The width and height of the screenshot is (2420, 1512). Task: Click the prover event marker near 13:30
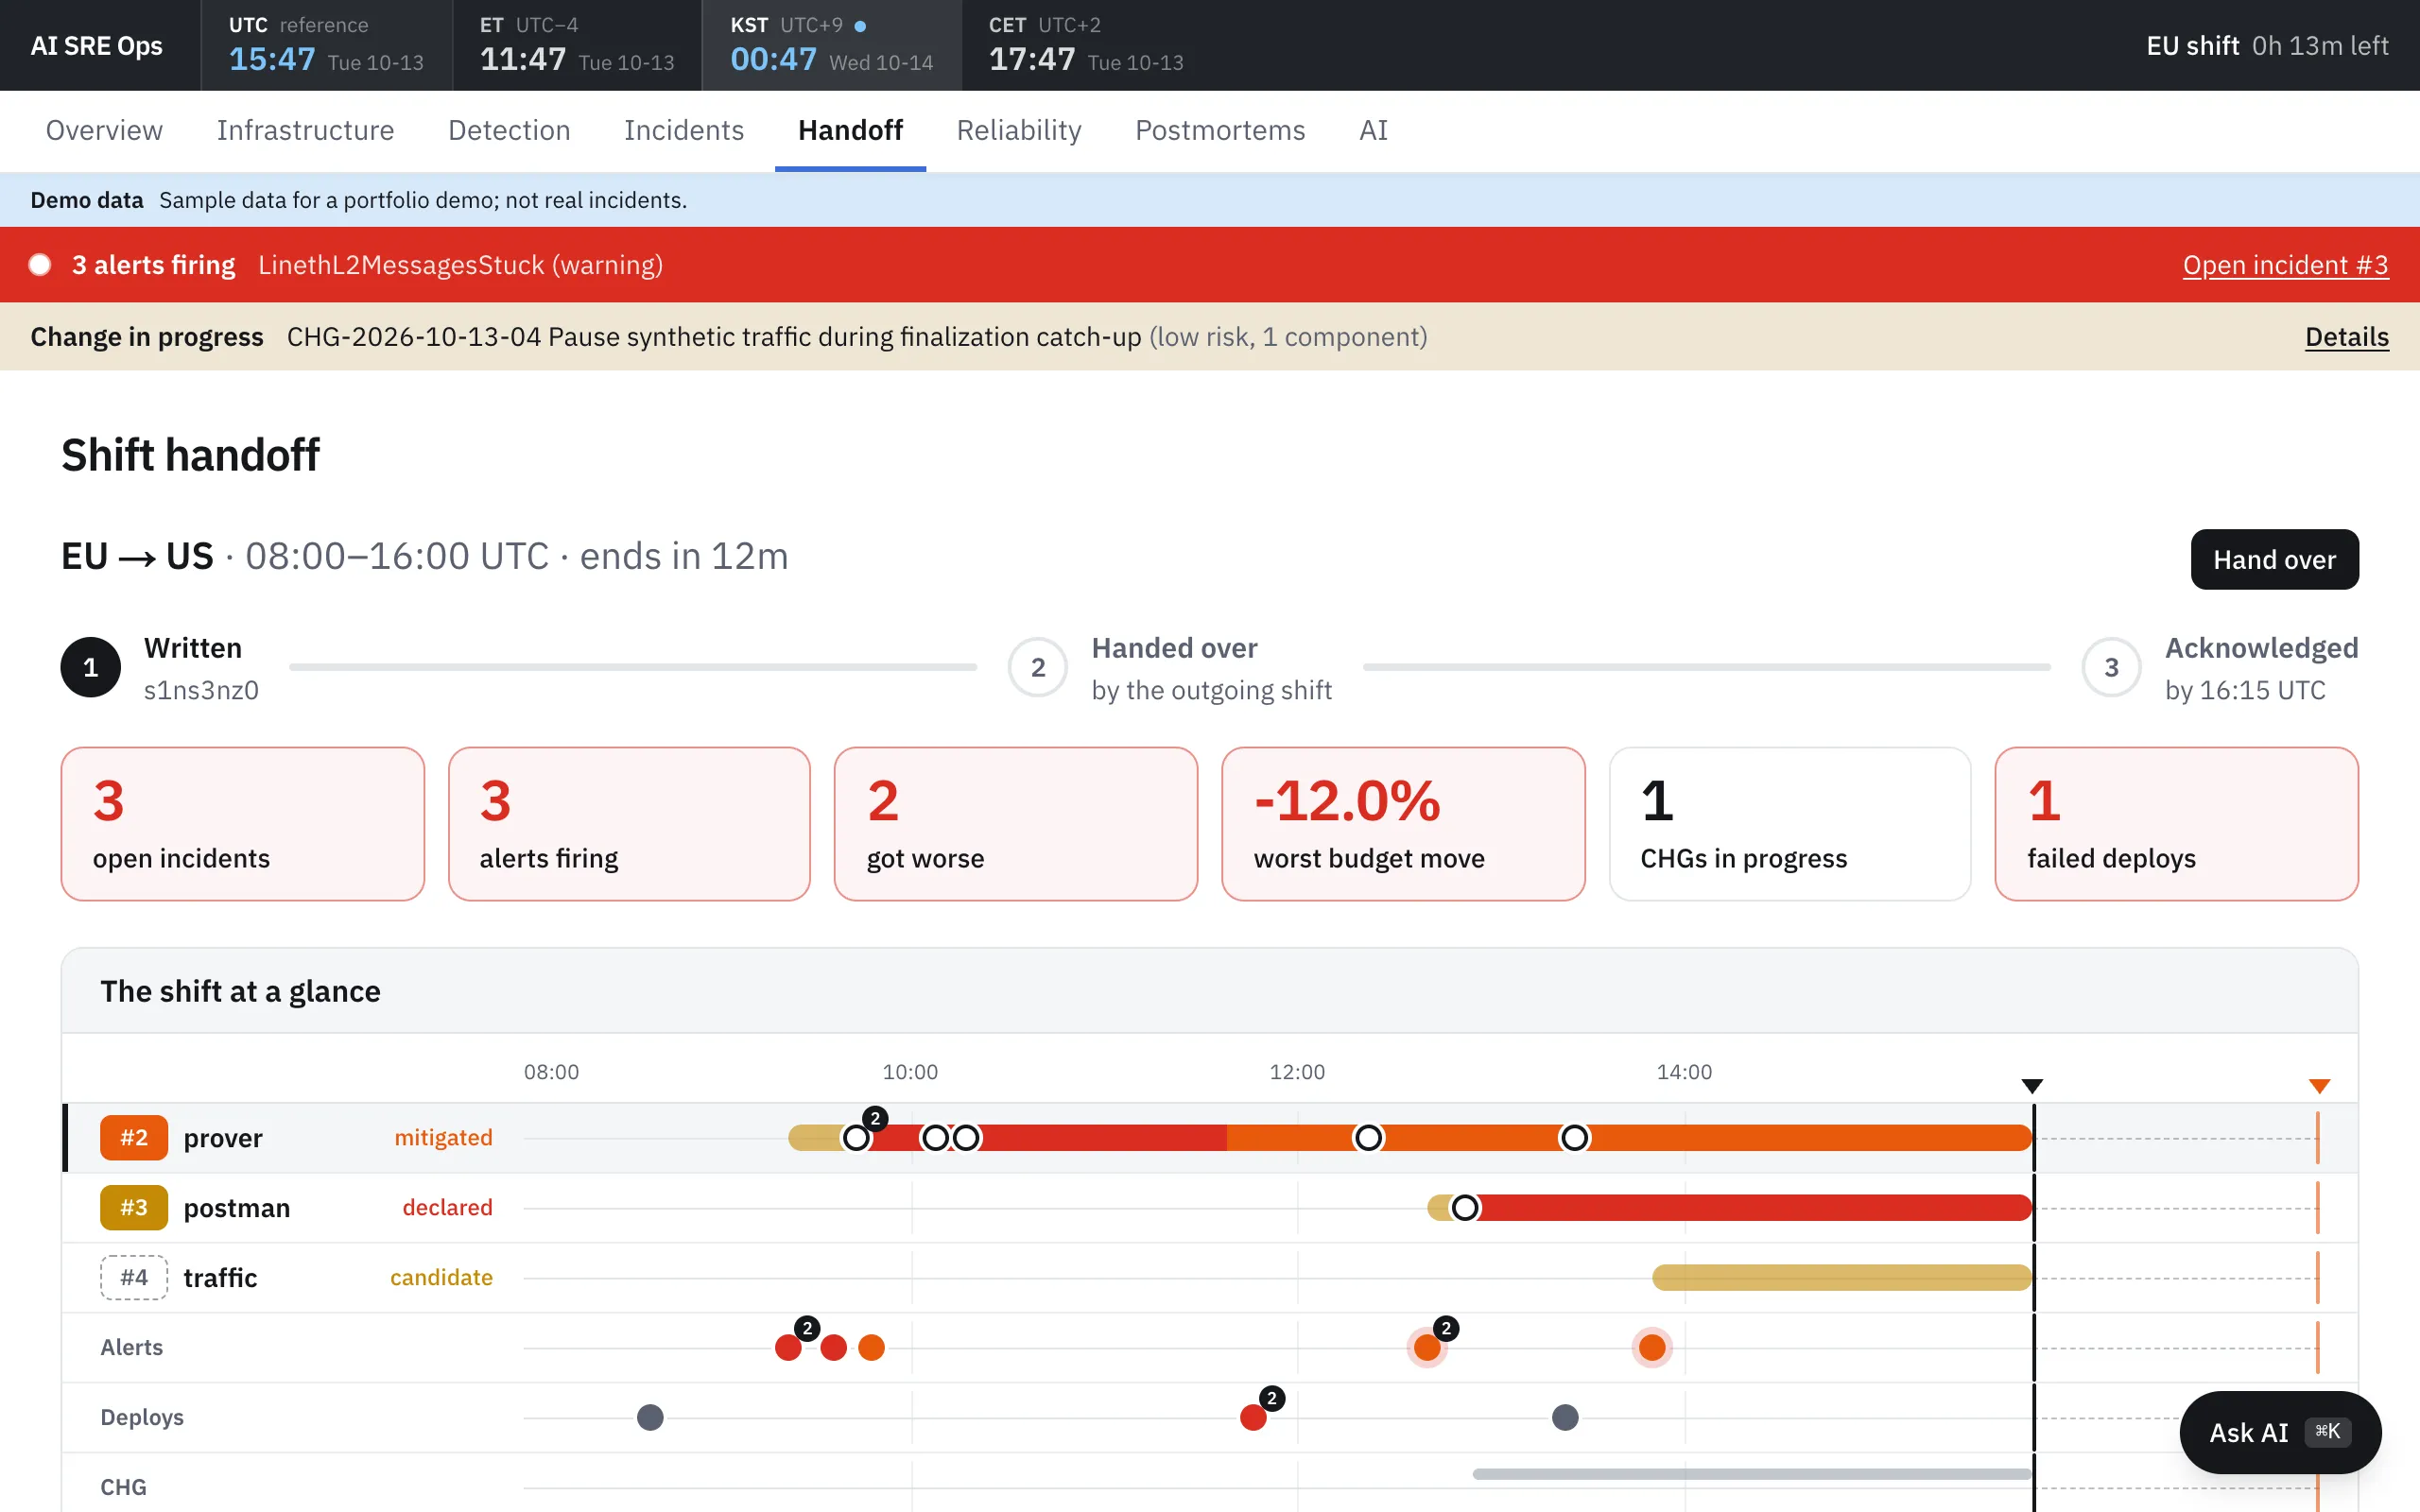[1574, 1138]
